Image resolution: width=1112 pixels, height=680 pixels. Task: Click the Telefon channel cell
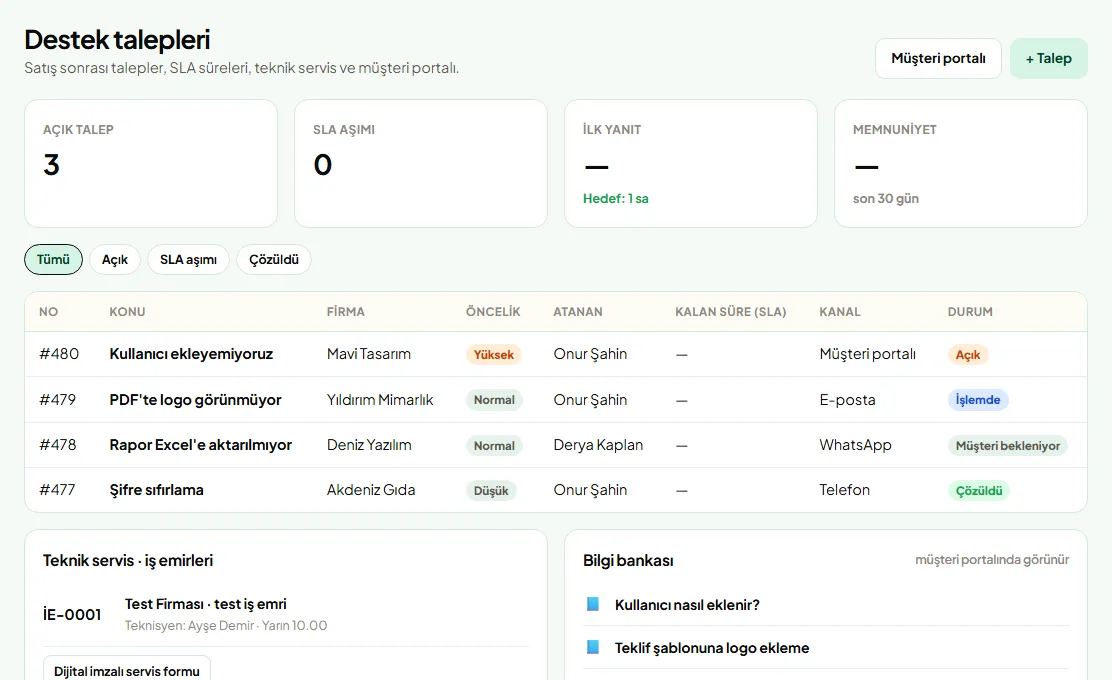[x=845, y=490]
